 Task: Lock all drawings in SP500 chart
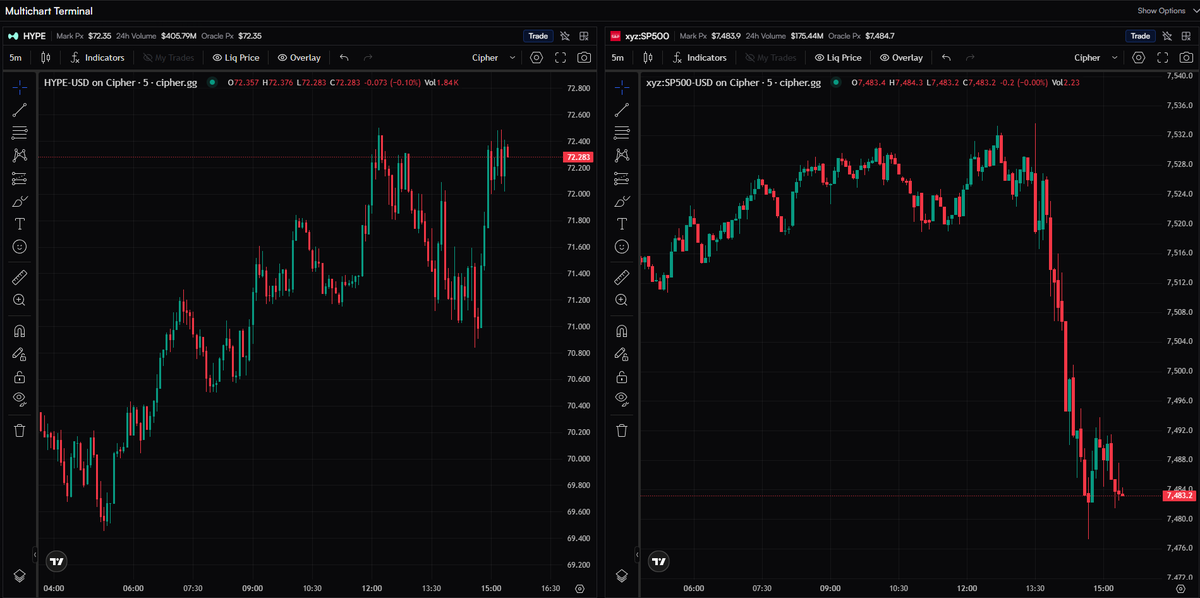[x=622, y=377]
